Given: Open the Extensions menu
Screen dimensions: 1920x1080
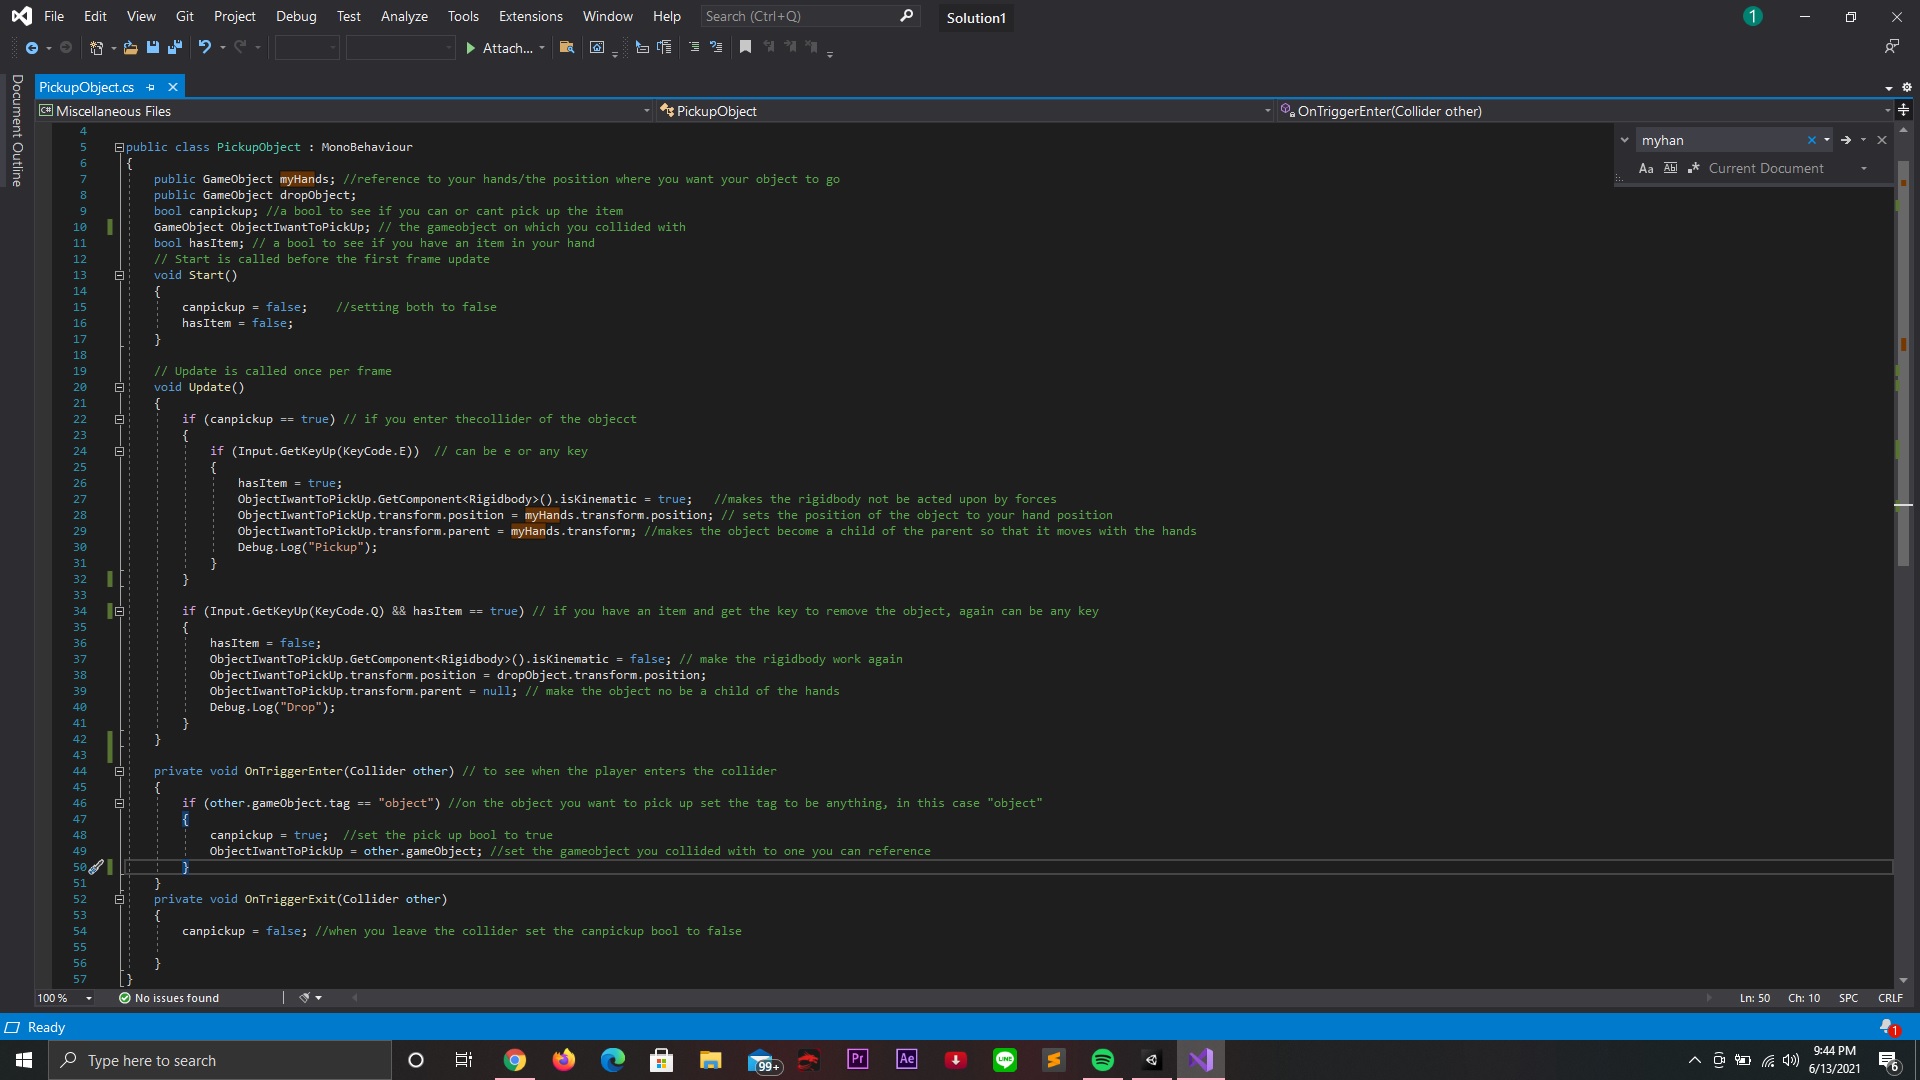Looking at the screenshot, I should [530, 16].
